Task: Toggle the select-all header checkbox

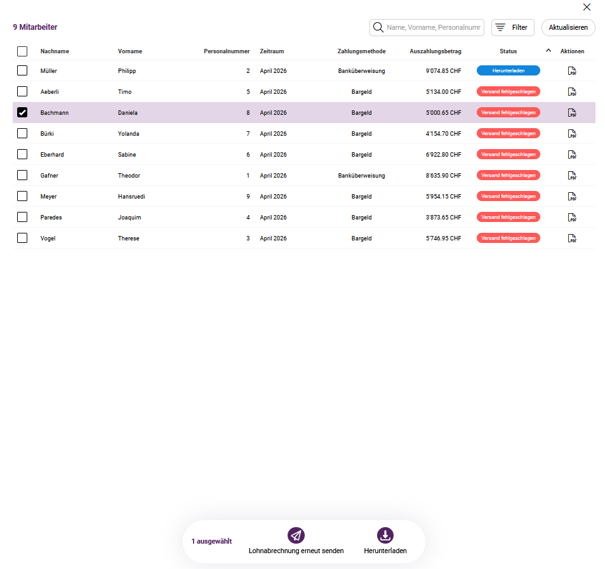Action: click(x=22, y=51)
